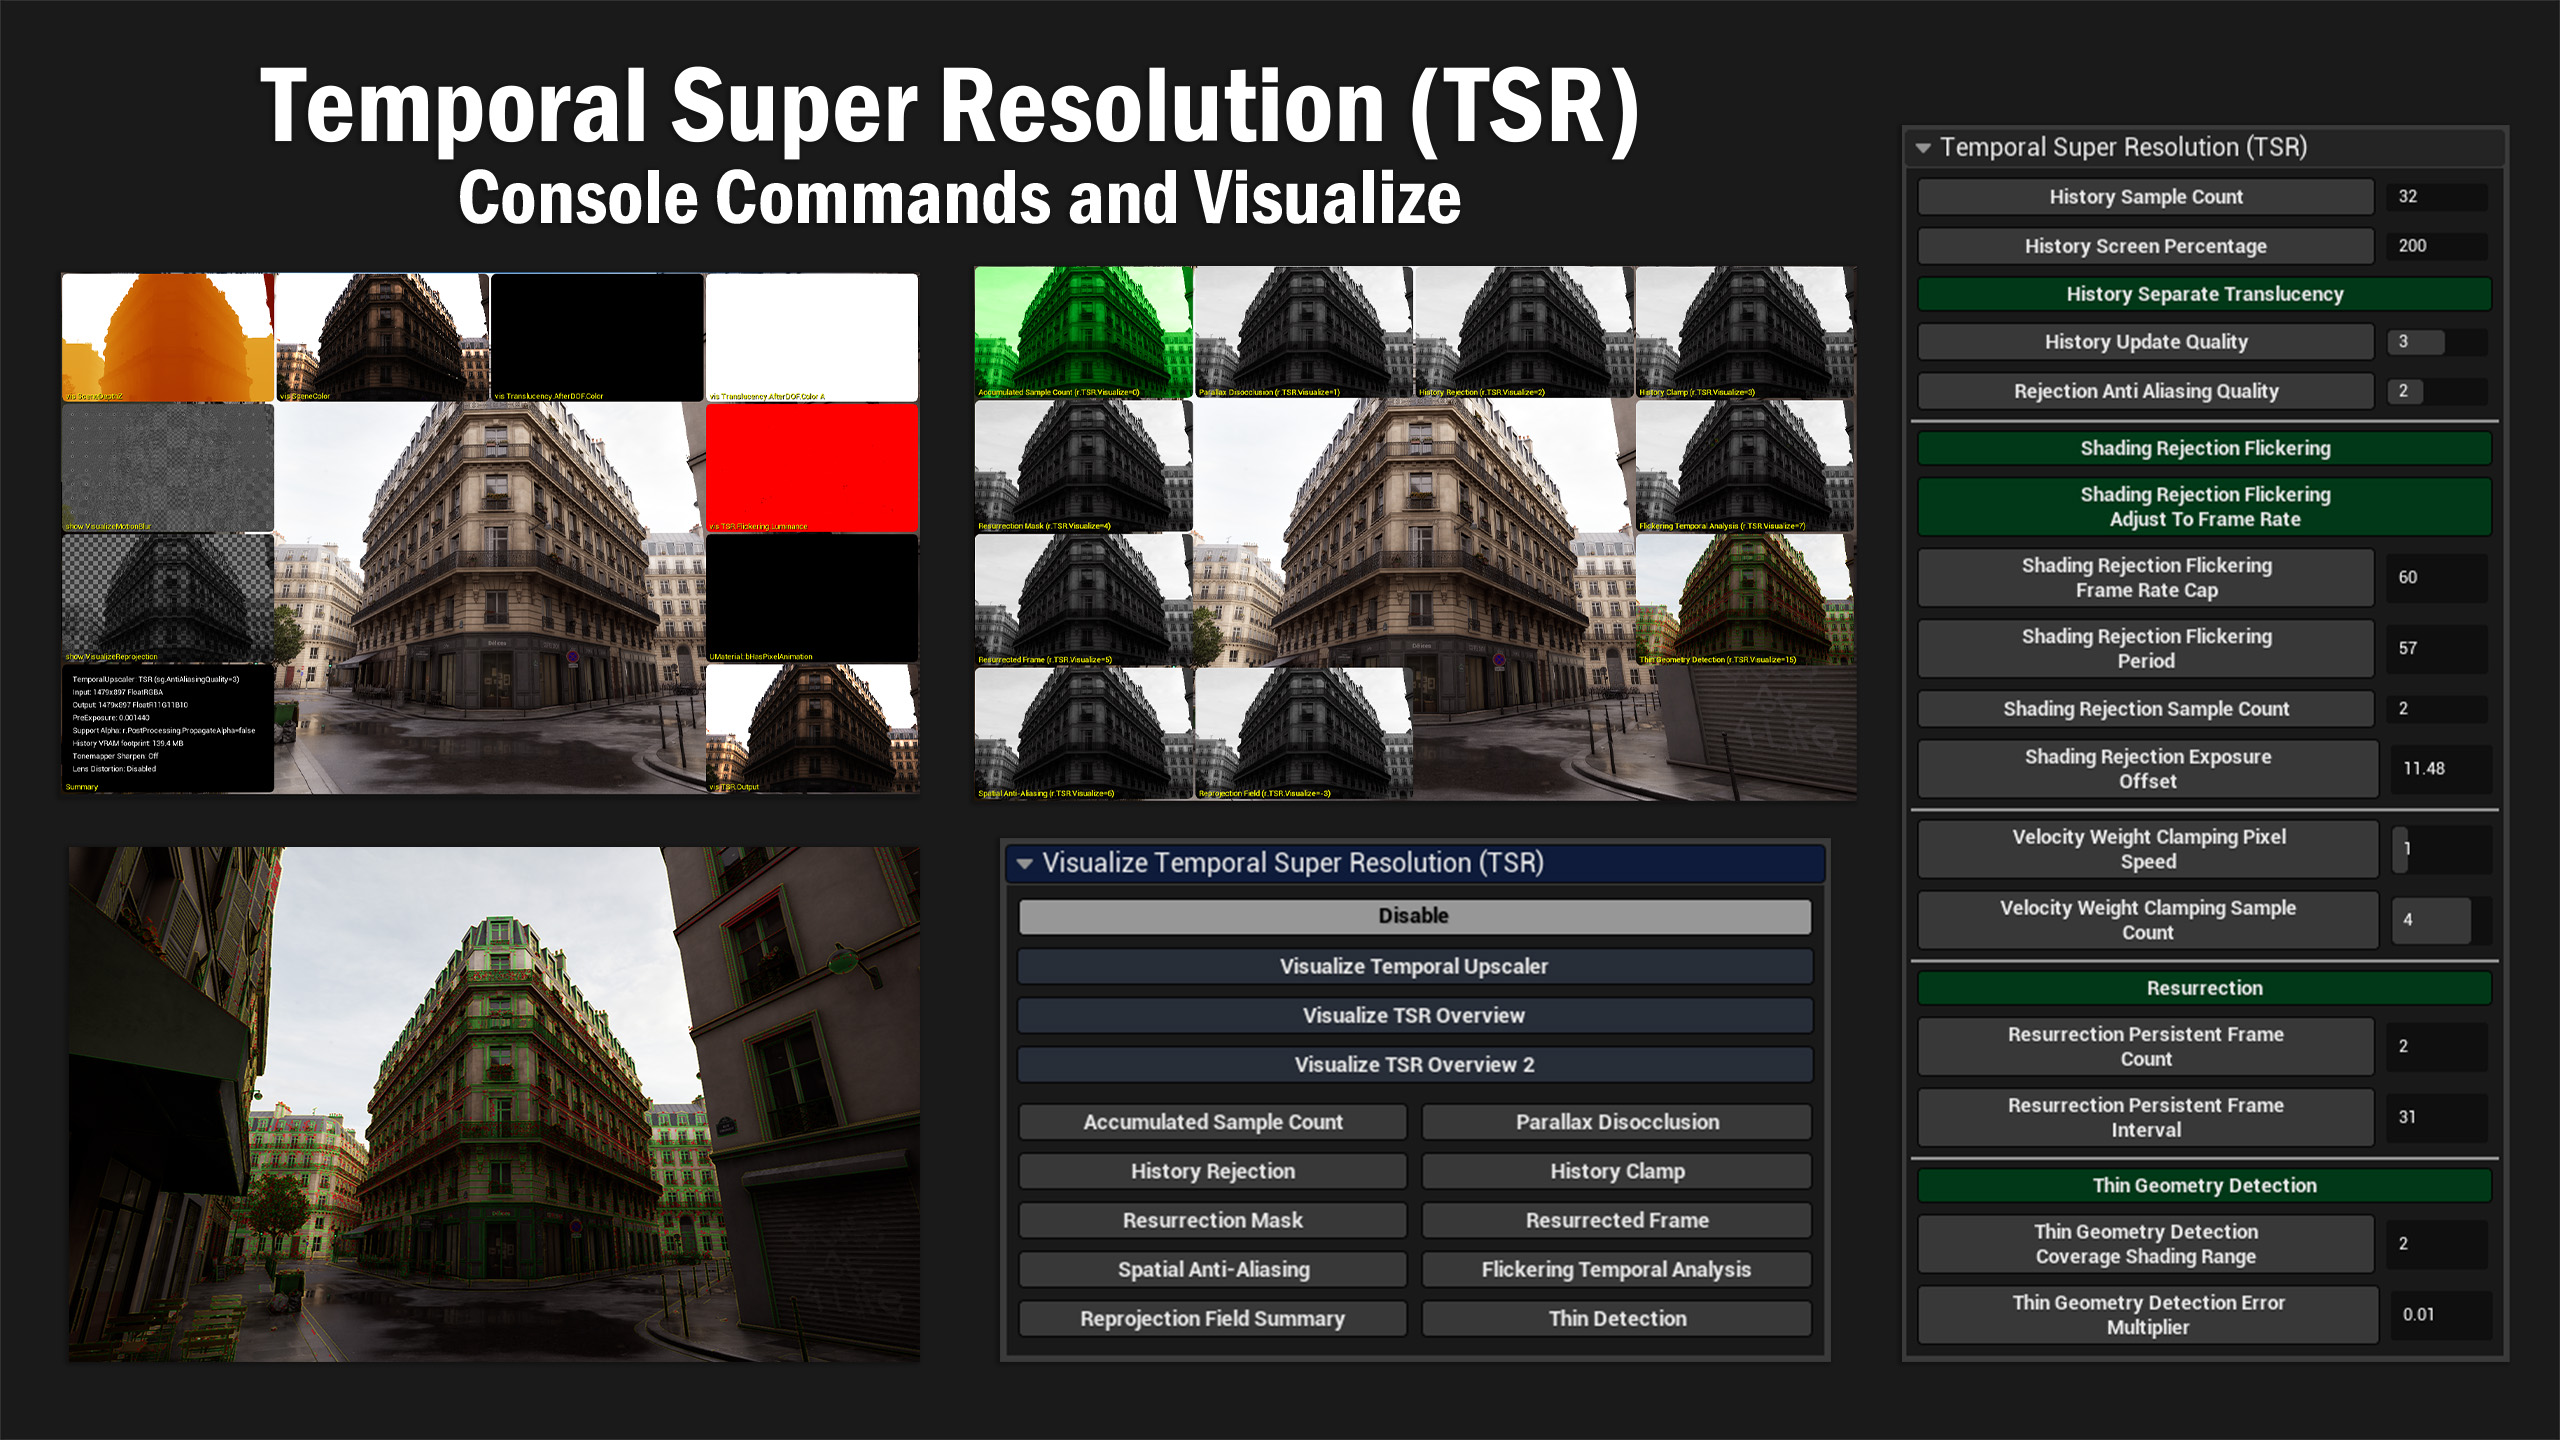This screenshot has height=1440, width=2560.
Task: Click Visualize Temporal Upscaler button
Action: point(1414,966)
